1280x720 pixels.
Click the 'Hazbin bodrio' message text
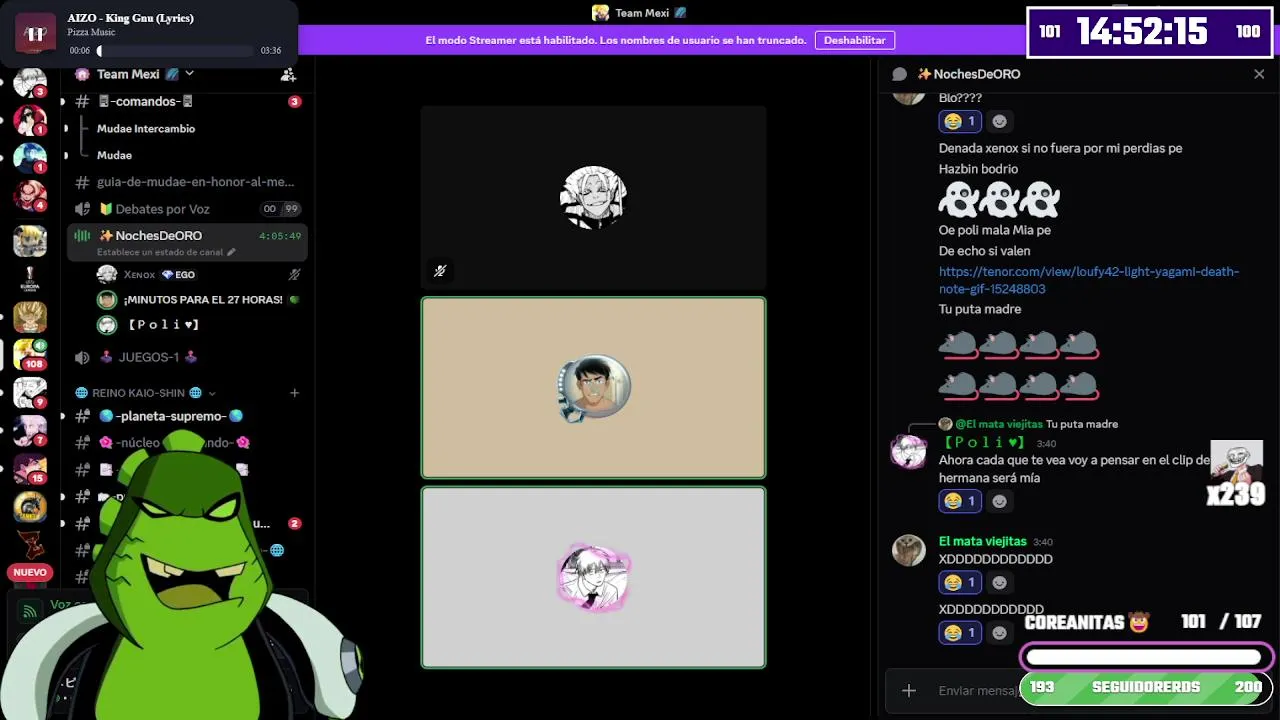pos(978,169)
